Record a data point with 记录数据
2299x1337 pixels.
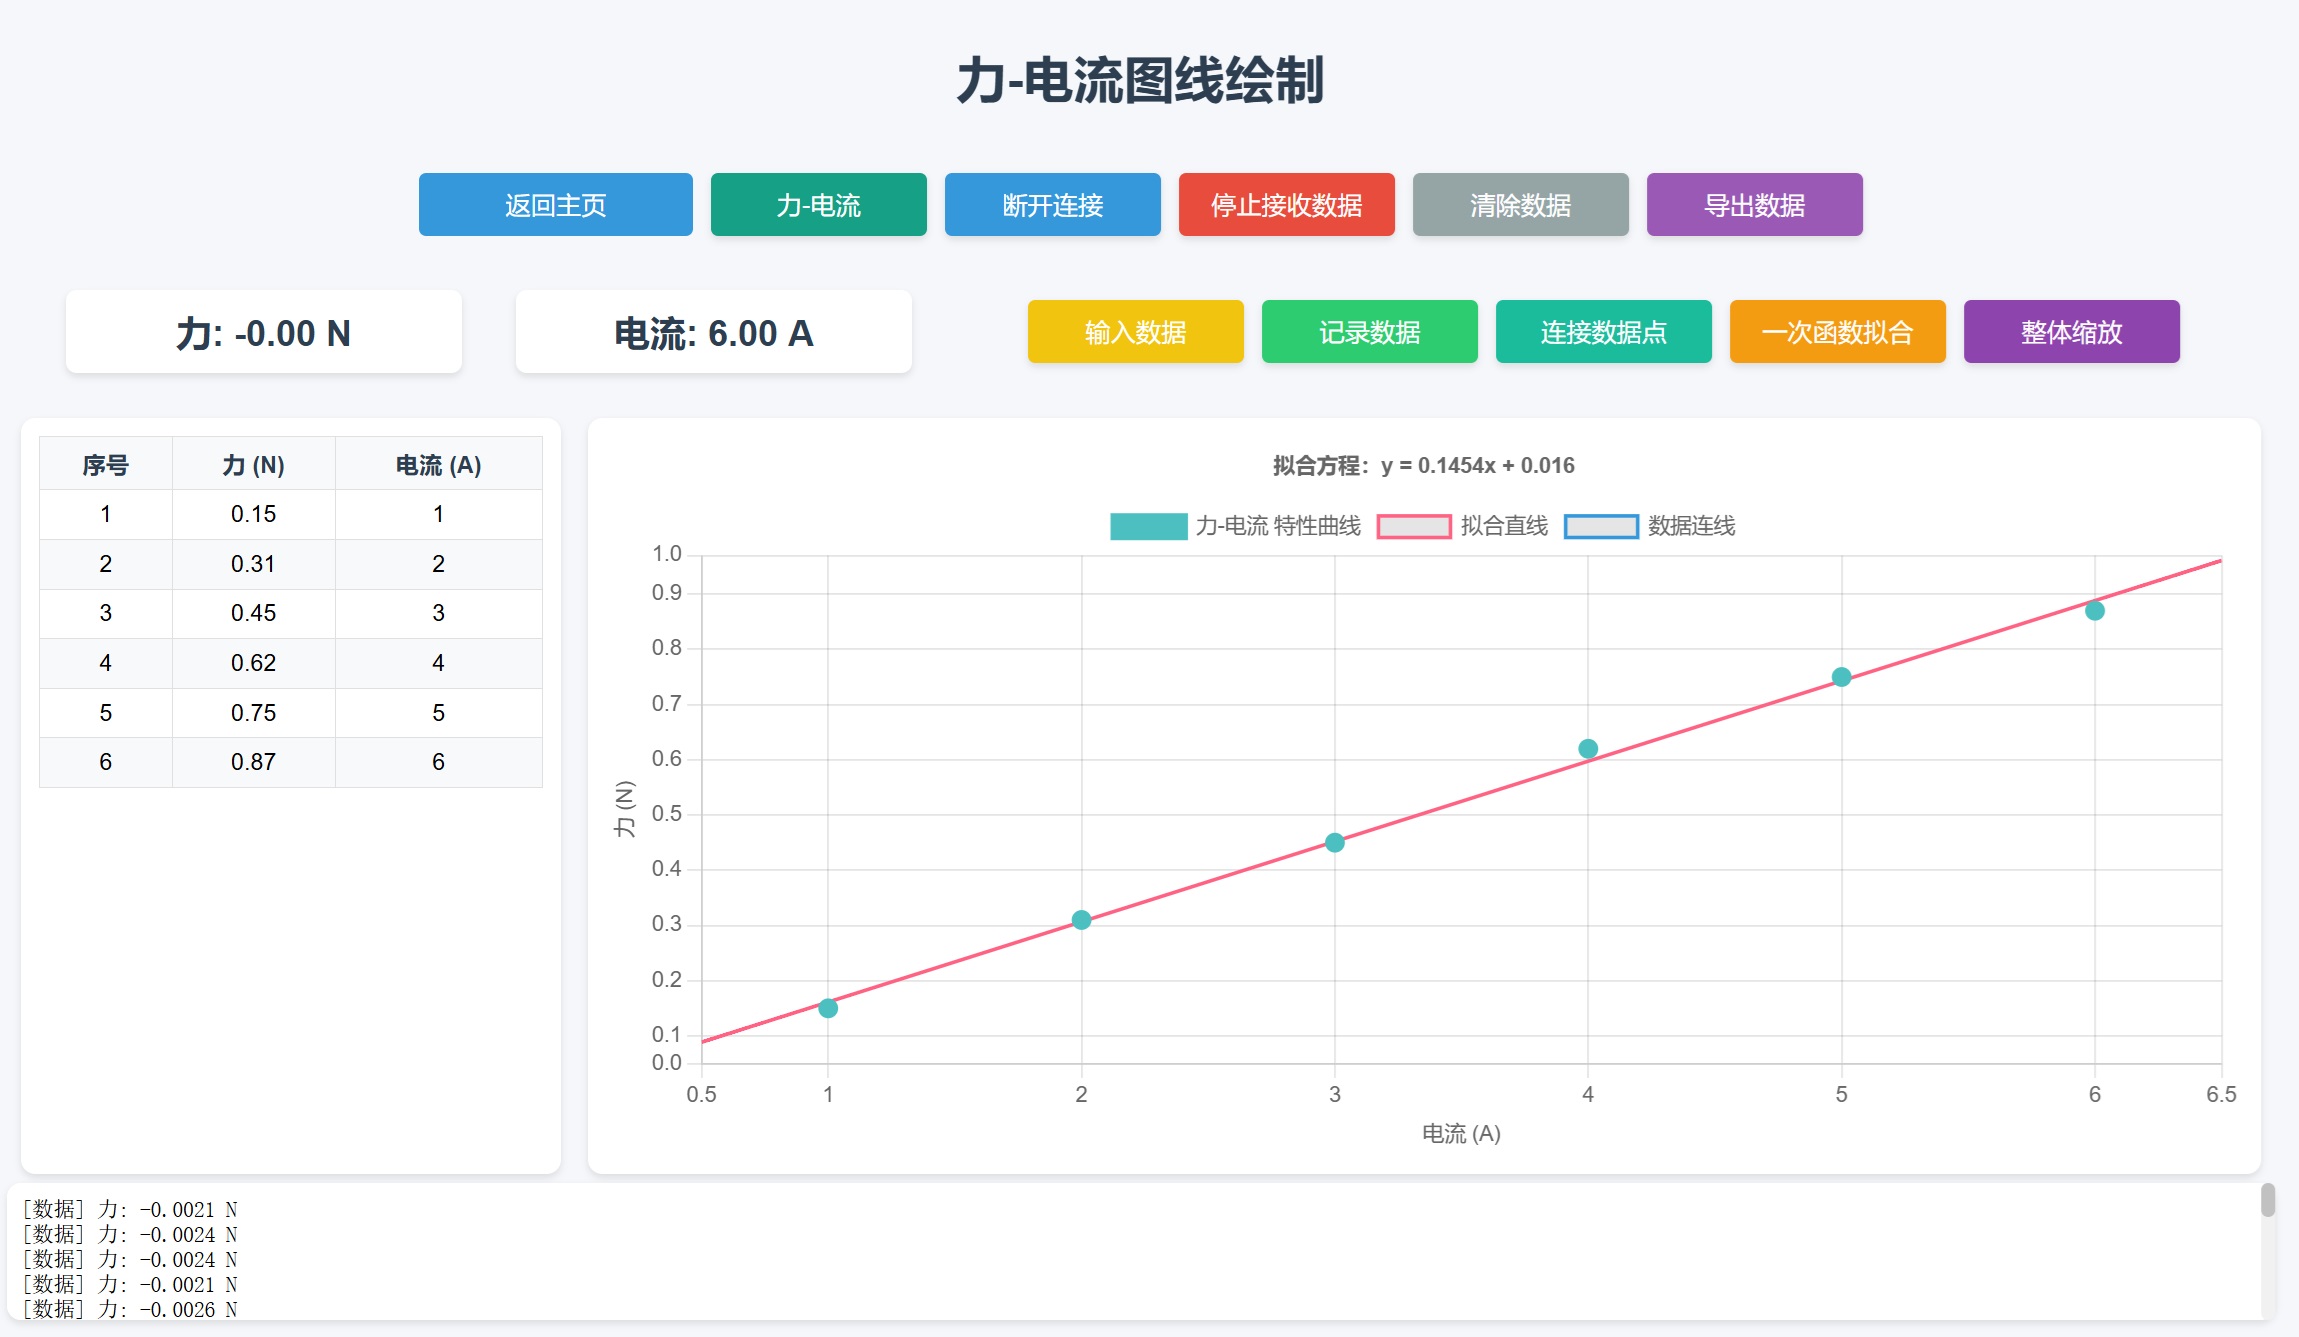pos(1370,331)
